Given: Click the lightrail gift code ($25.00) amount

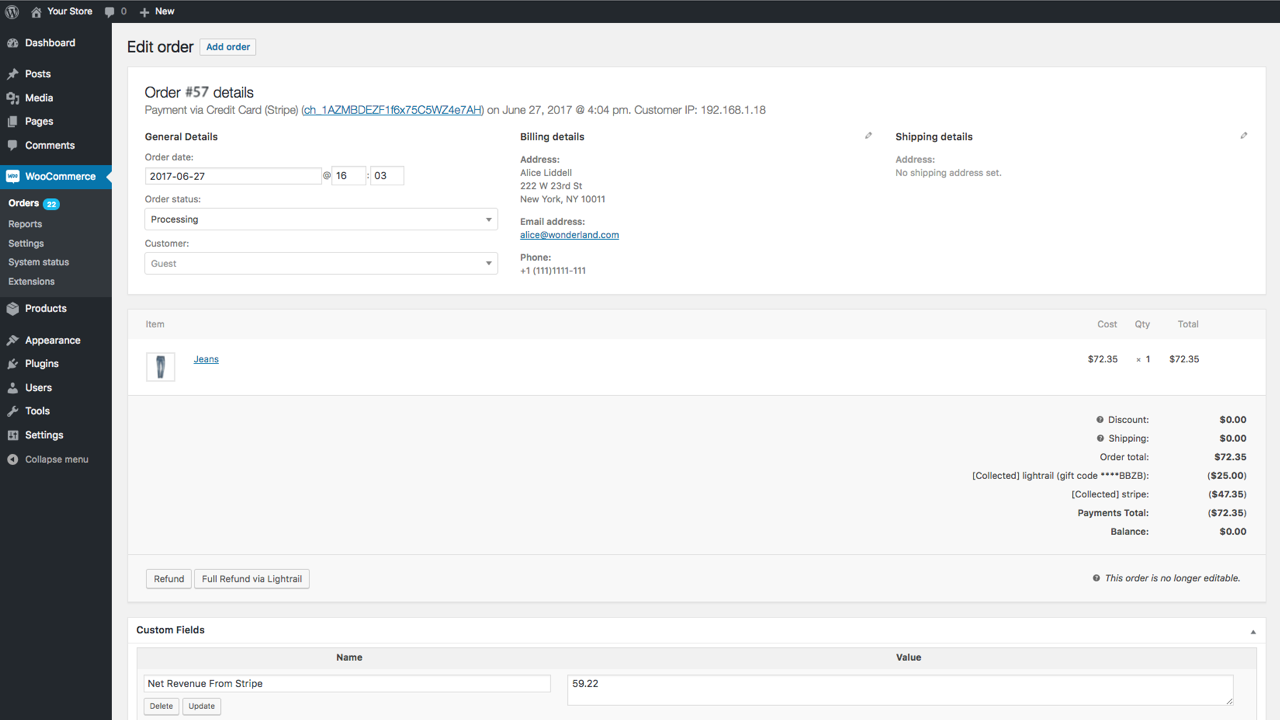Looking at the screenshot, I should pyautogui.click(x=1226, y=476).
